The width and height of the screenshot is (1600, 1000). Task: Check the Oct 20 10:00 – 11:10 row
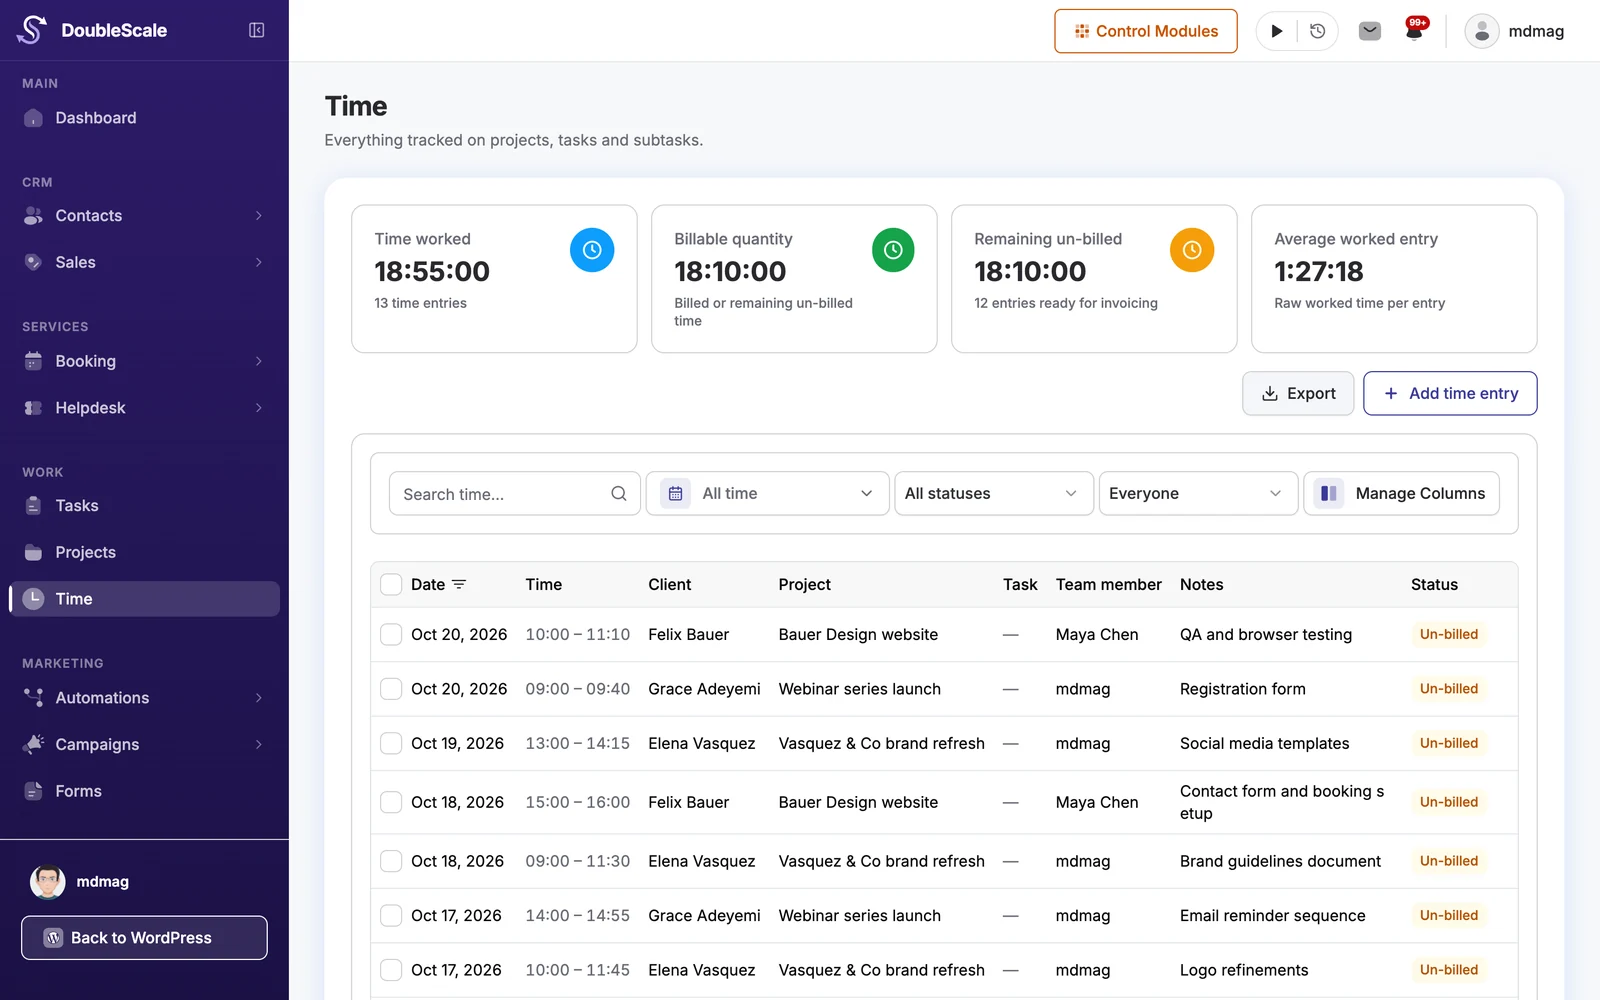[391, 635]
